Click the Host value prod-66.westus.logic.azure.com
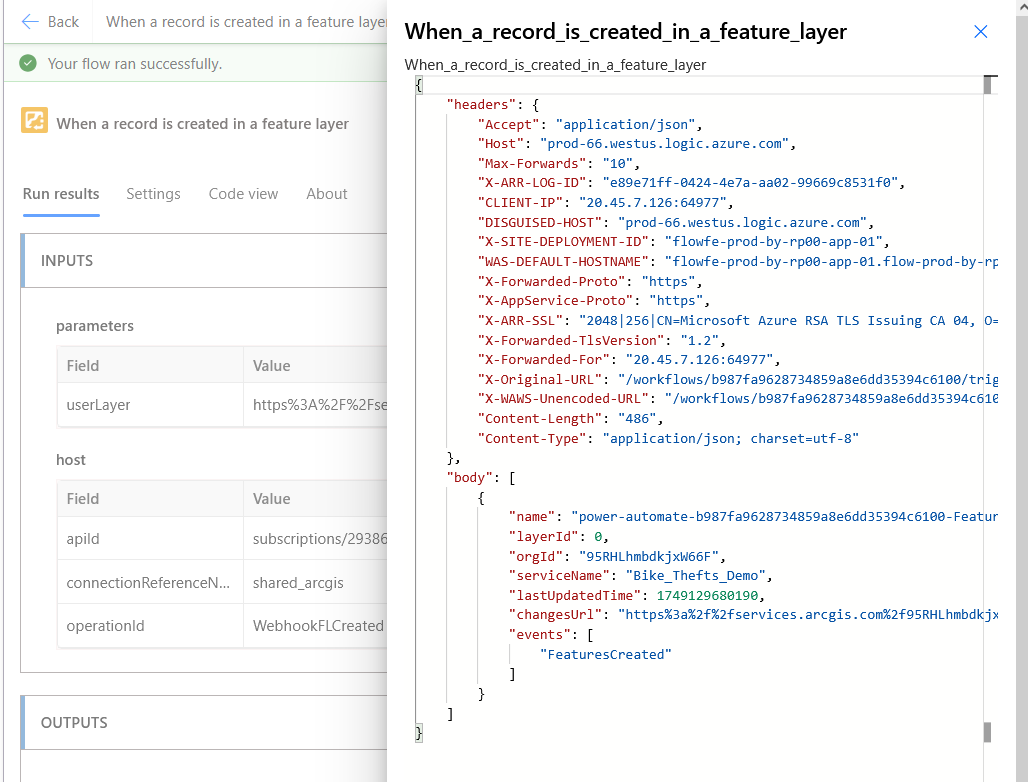Screen dimensions: 1028x782 664,144
